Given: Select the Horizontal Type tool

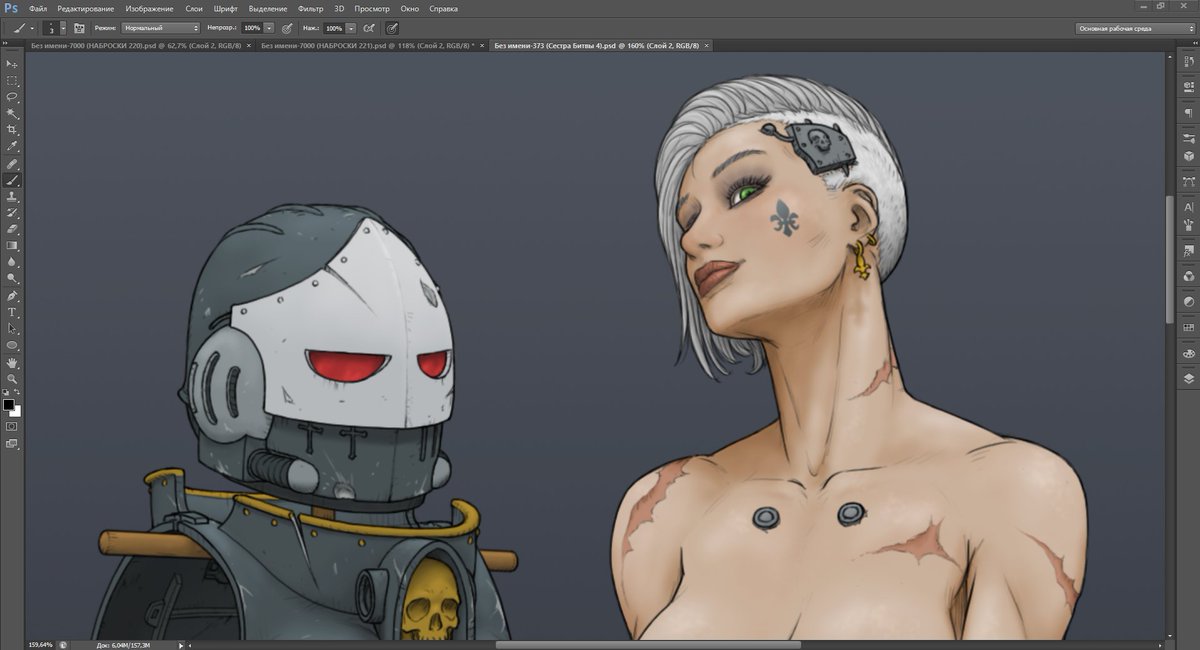Looking at the screenshot, I should click(x=13, y=312).
